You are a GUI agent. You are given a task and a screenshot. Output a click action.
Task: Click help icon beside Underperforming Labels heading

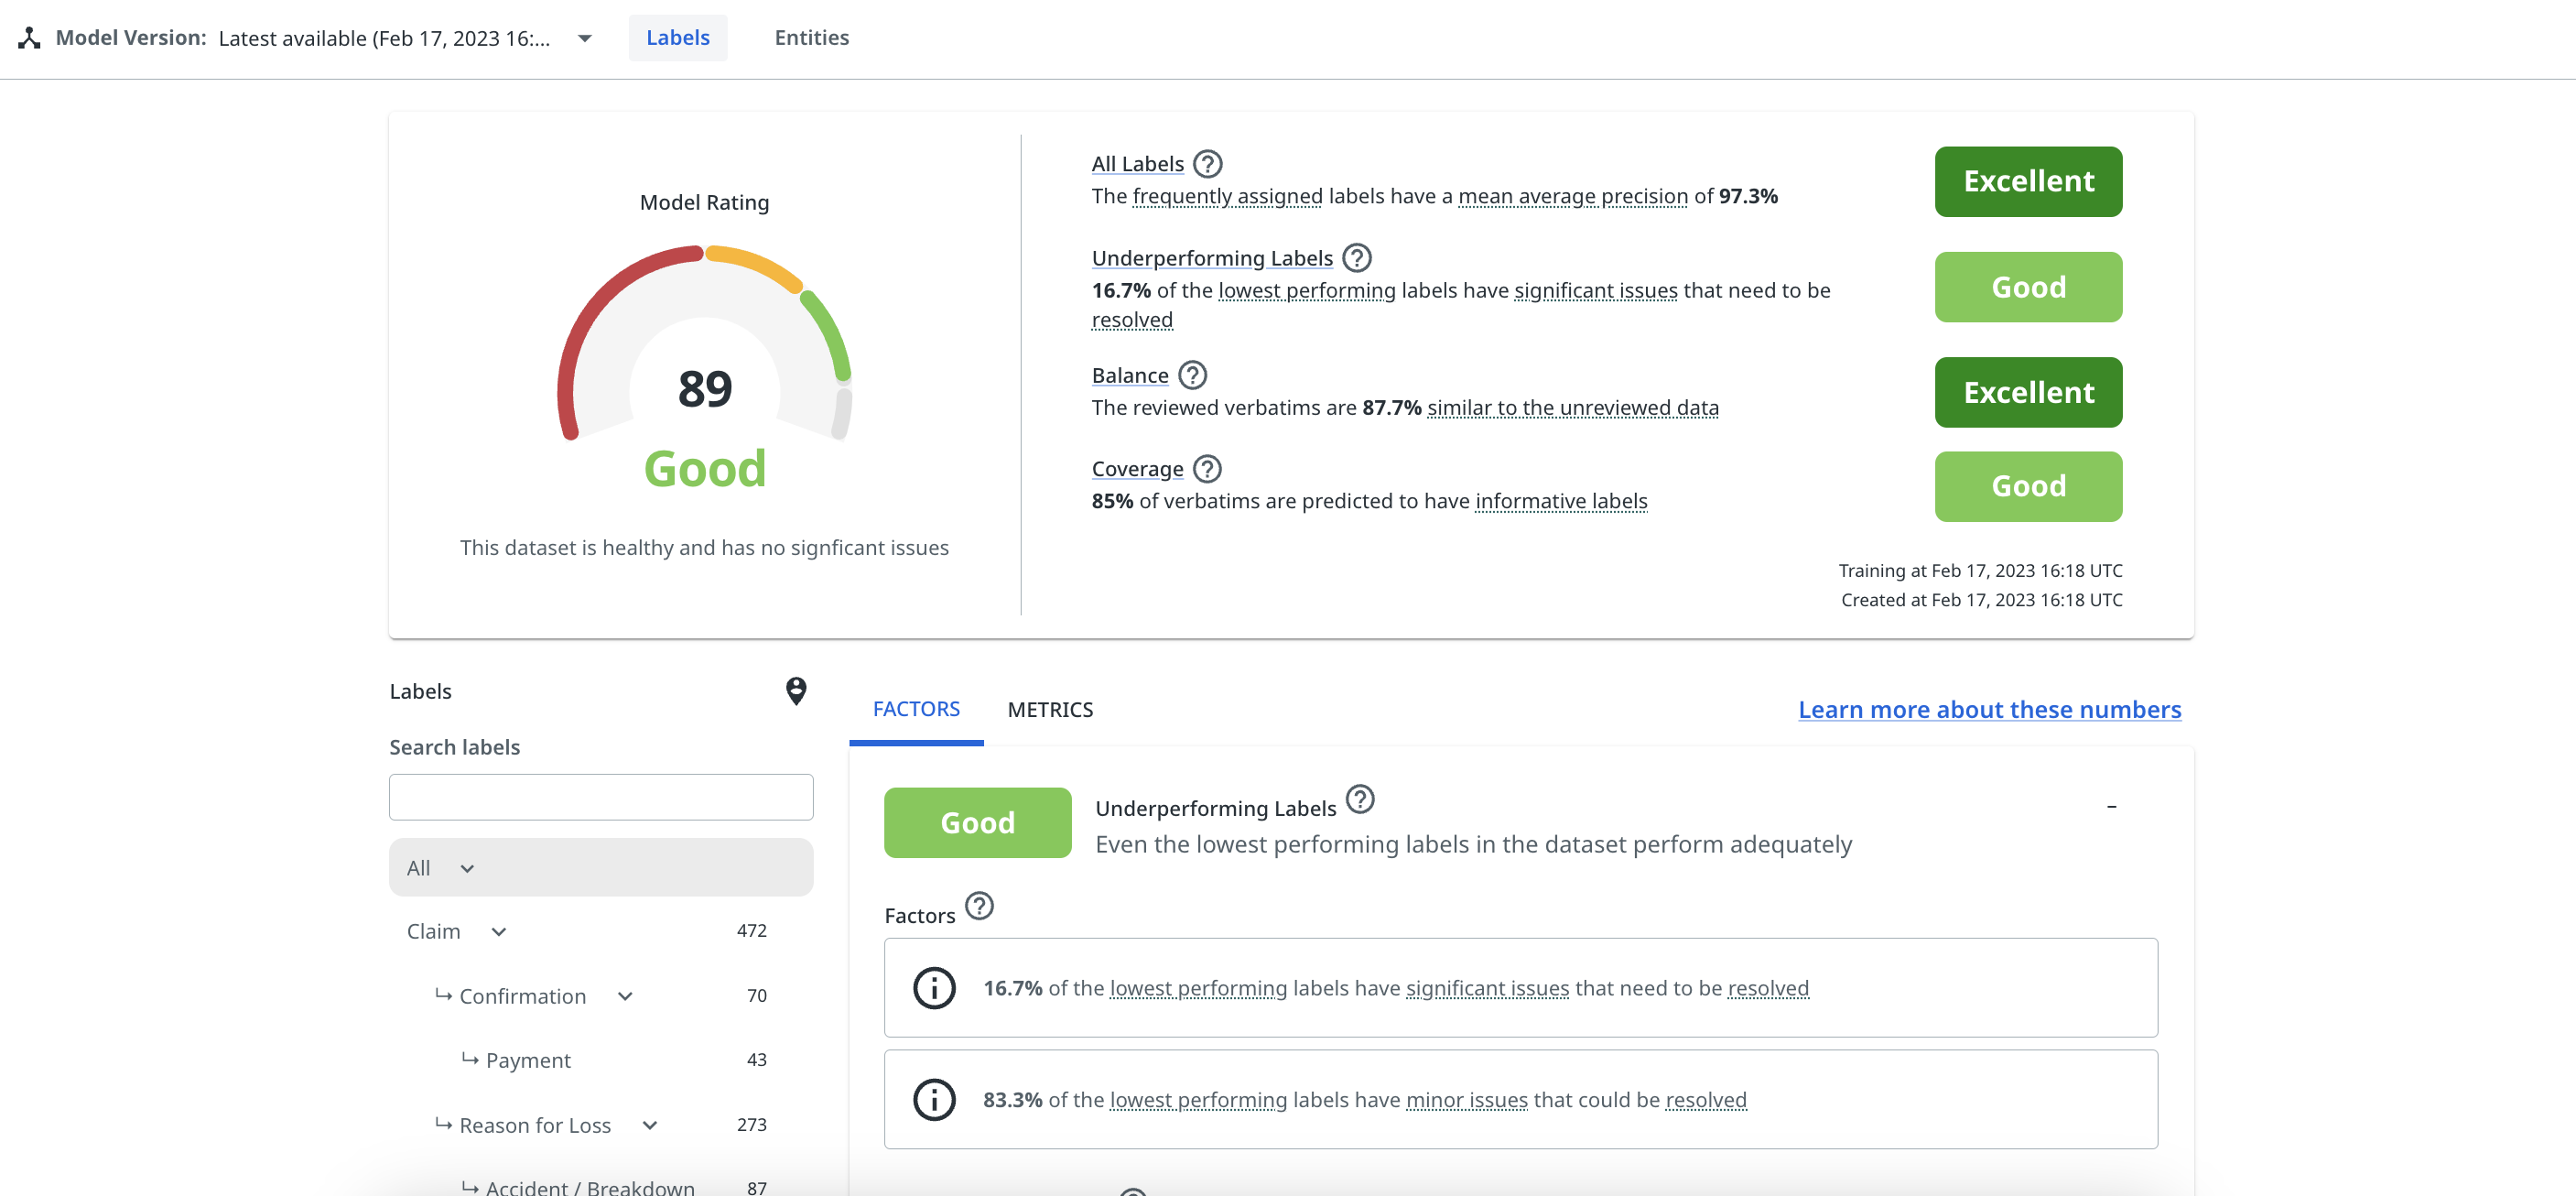click(x=1355, y=258)
